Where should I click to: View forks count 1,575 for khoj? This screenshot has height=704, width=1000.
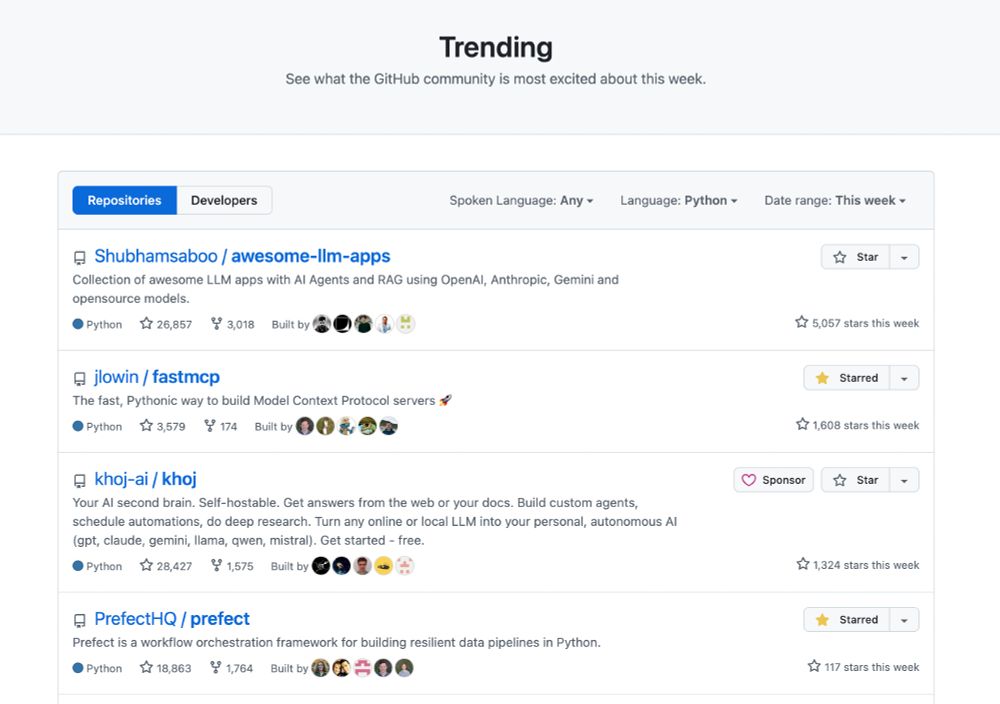pos(232,566)
